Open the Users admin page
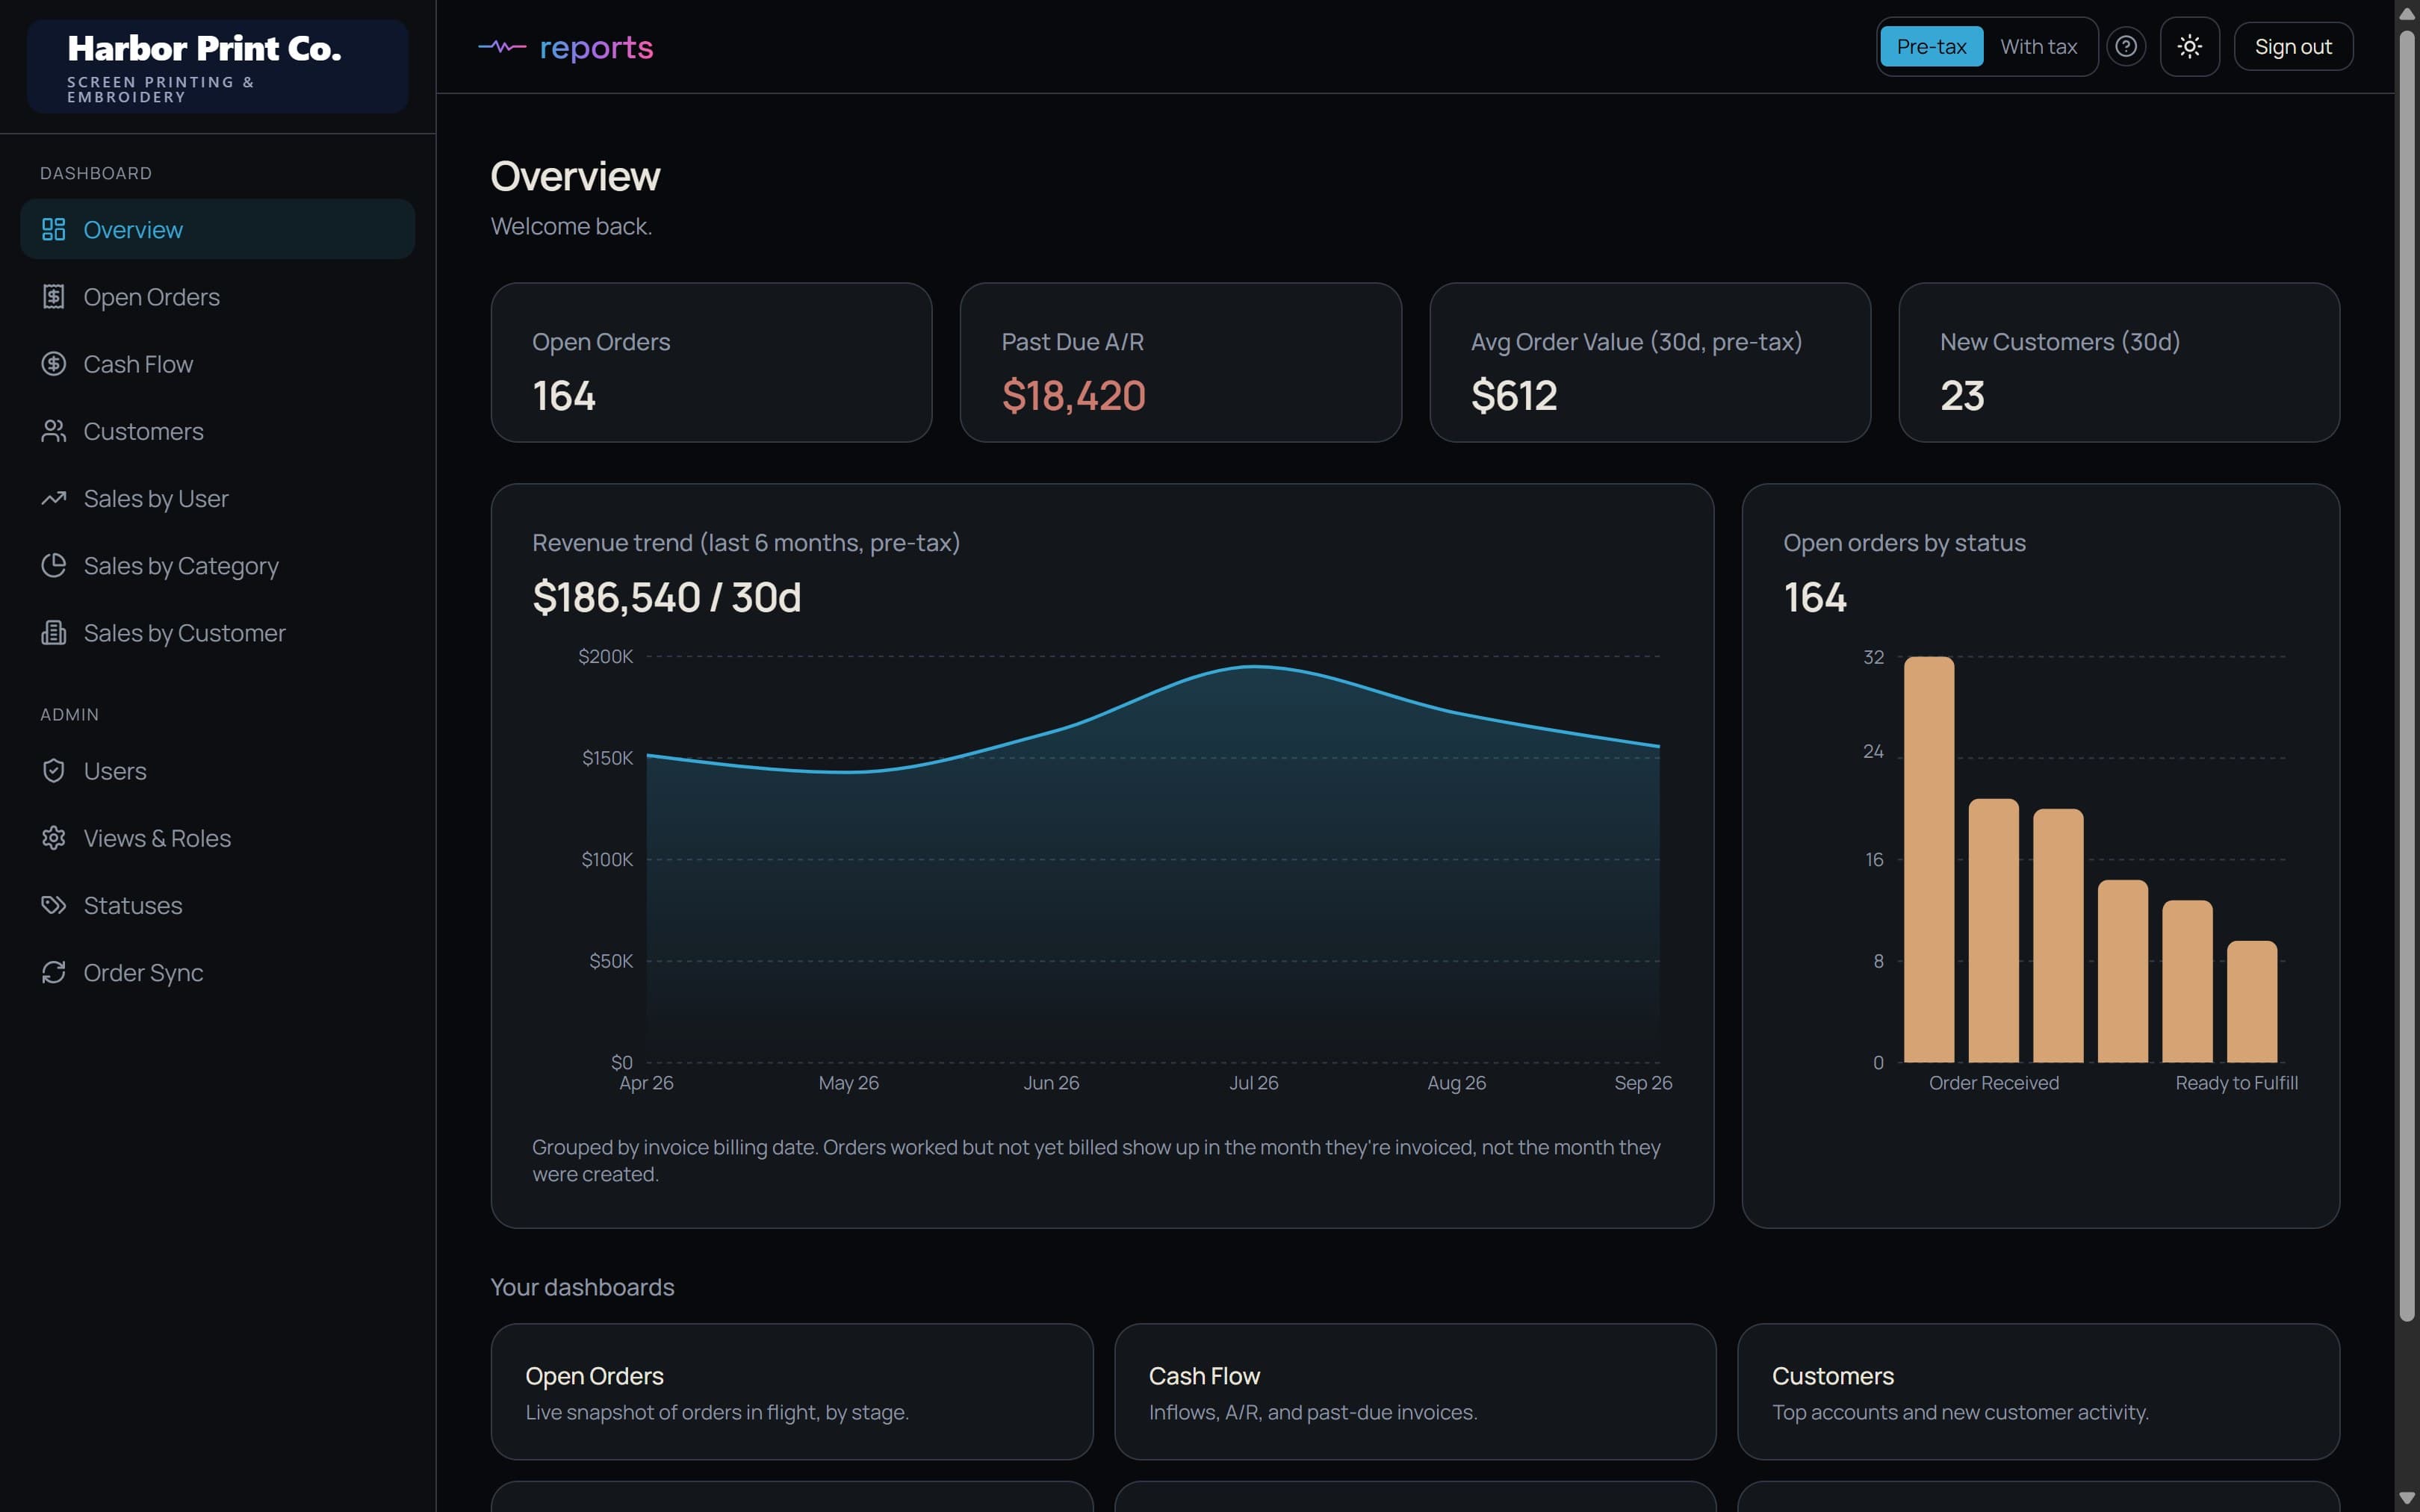 [x=217, y=770]
